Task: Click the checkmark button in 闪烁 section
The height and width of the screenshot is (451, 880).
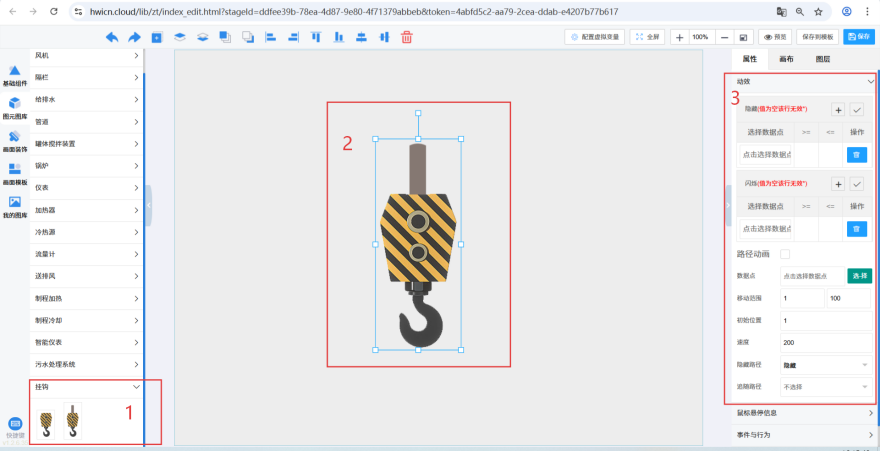Action: [857, 184]
